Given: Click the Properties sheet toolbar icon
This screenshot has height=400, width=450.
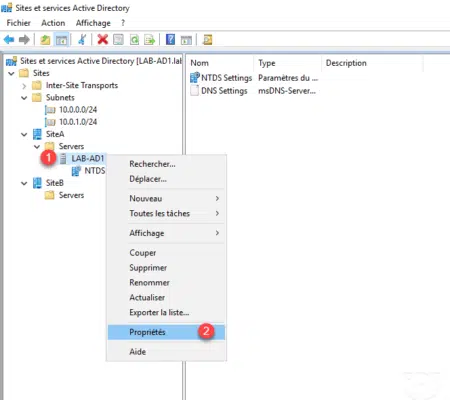Looking at the screenshot, I should point(118,40).
